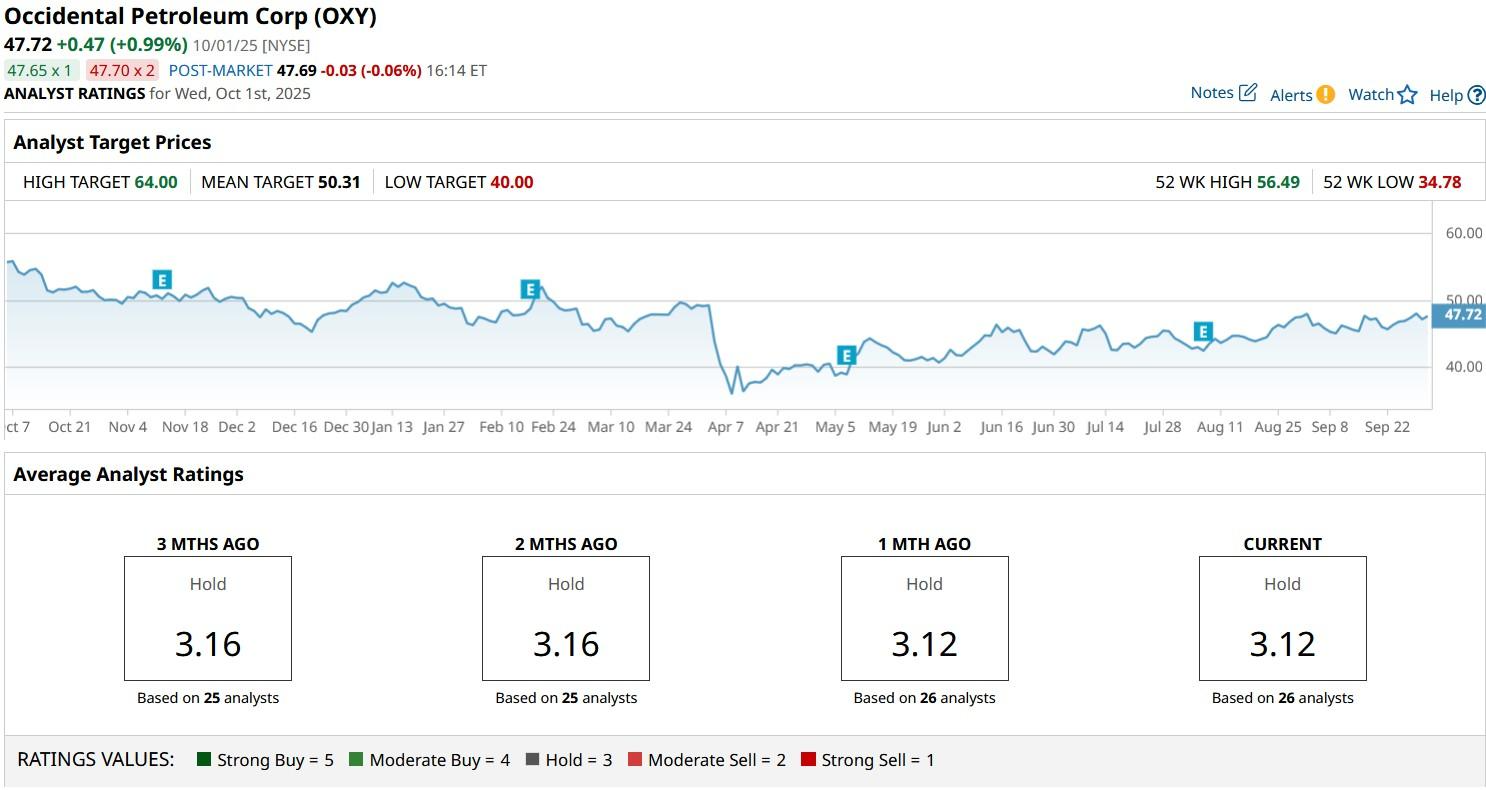This screenshot has width=1486, height=790.
Task: Toggle OXY on the watchlist
Action: [1408, 94]
